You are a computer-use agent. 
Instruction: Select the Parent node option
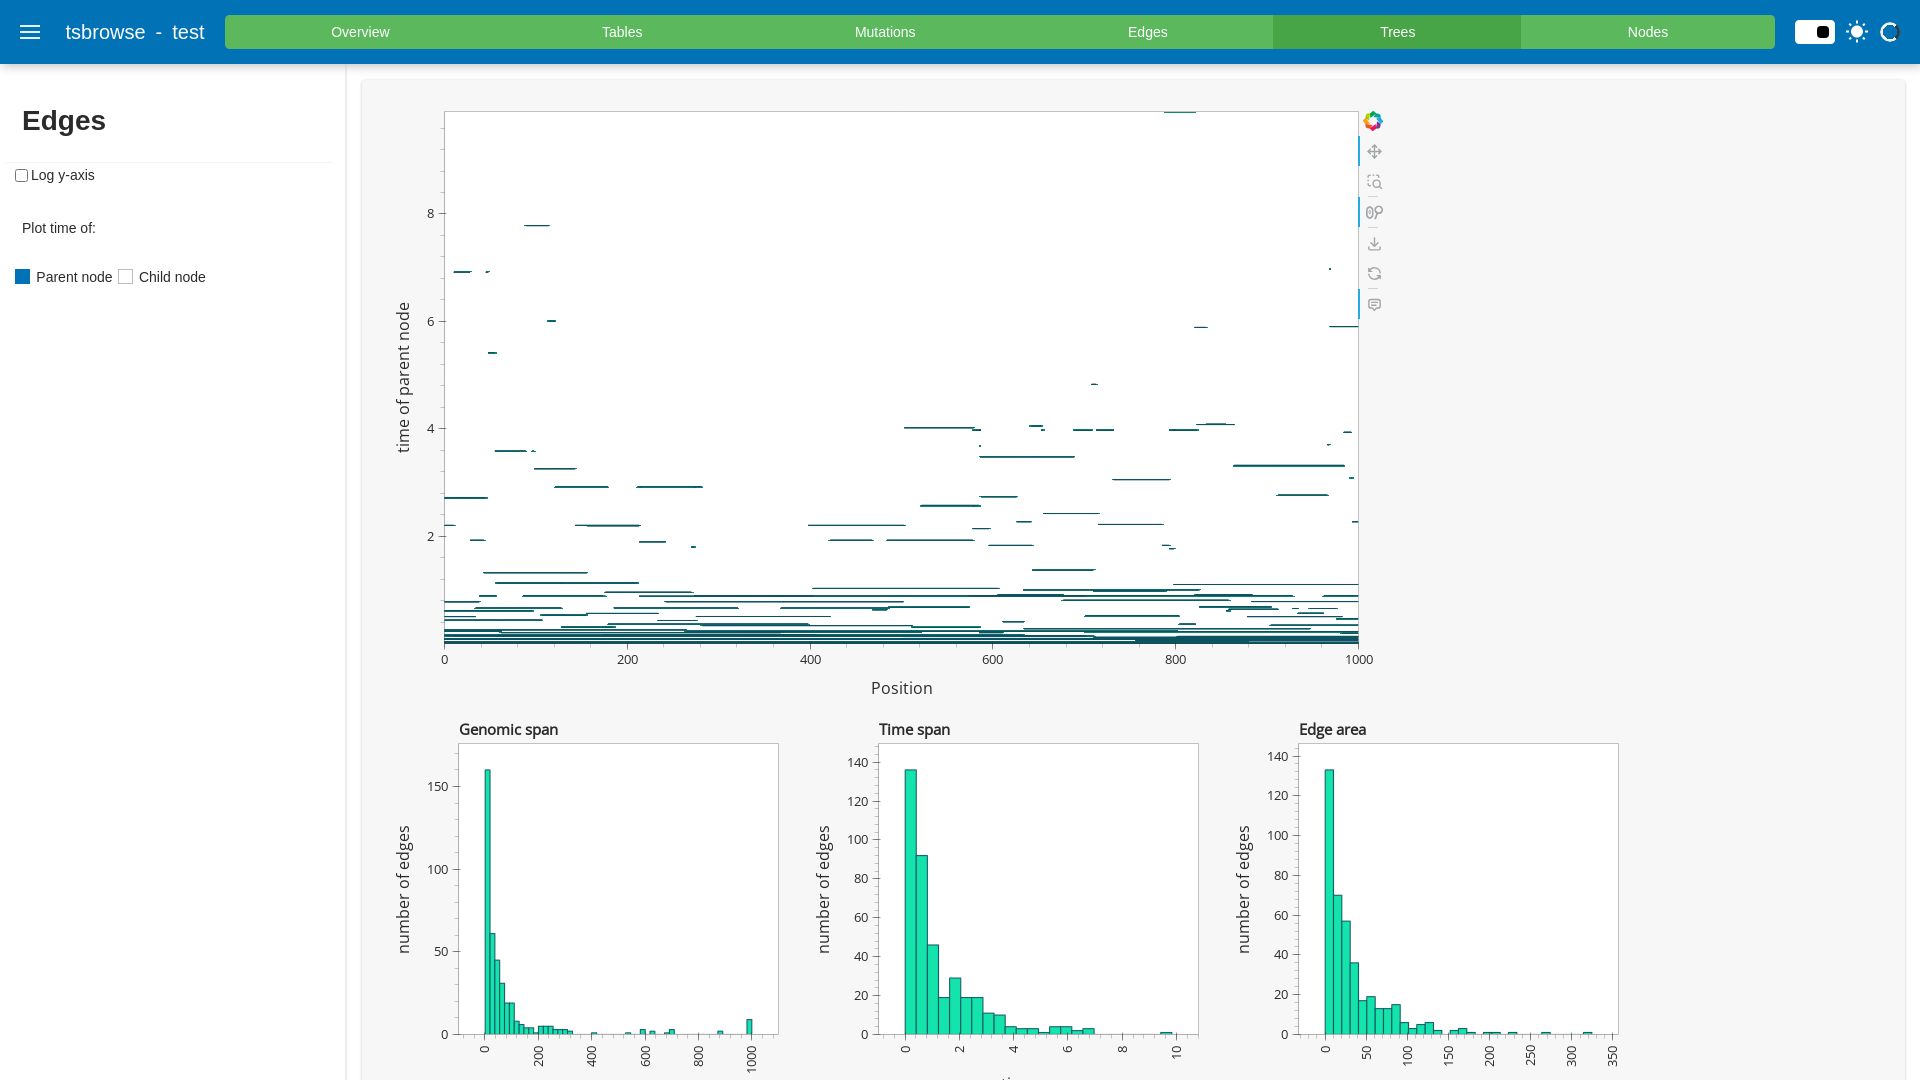23,277
